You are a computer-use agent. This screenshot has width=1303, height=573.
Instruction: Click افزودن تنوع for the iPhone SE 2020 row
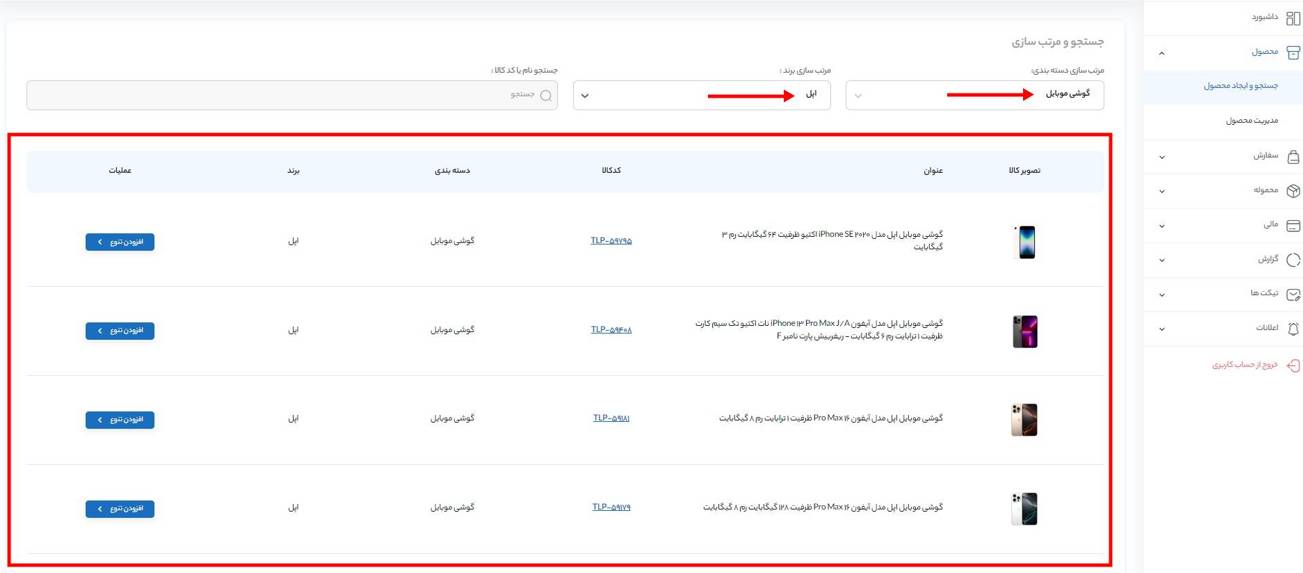(x=120, y=242)
